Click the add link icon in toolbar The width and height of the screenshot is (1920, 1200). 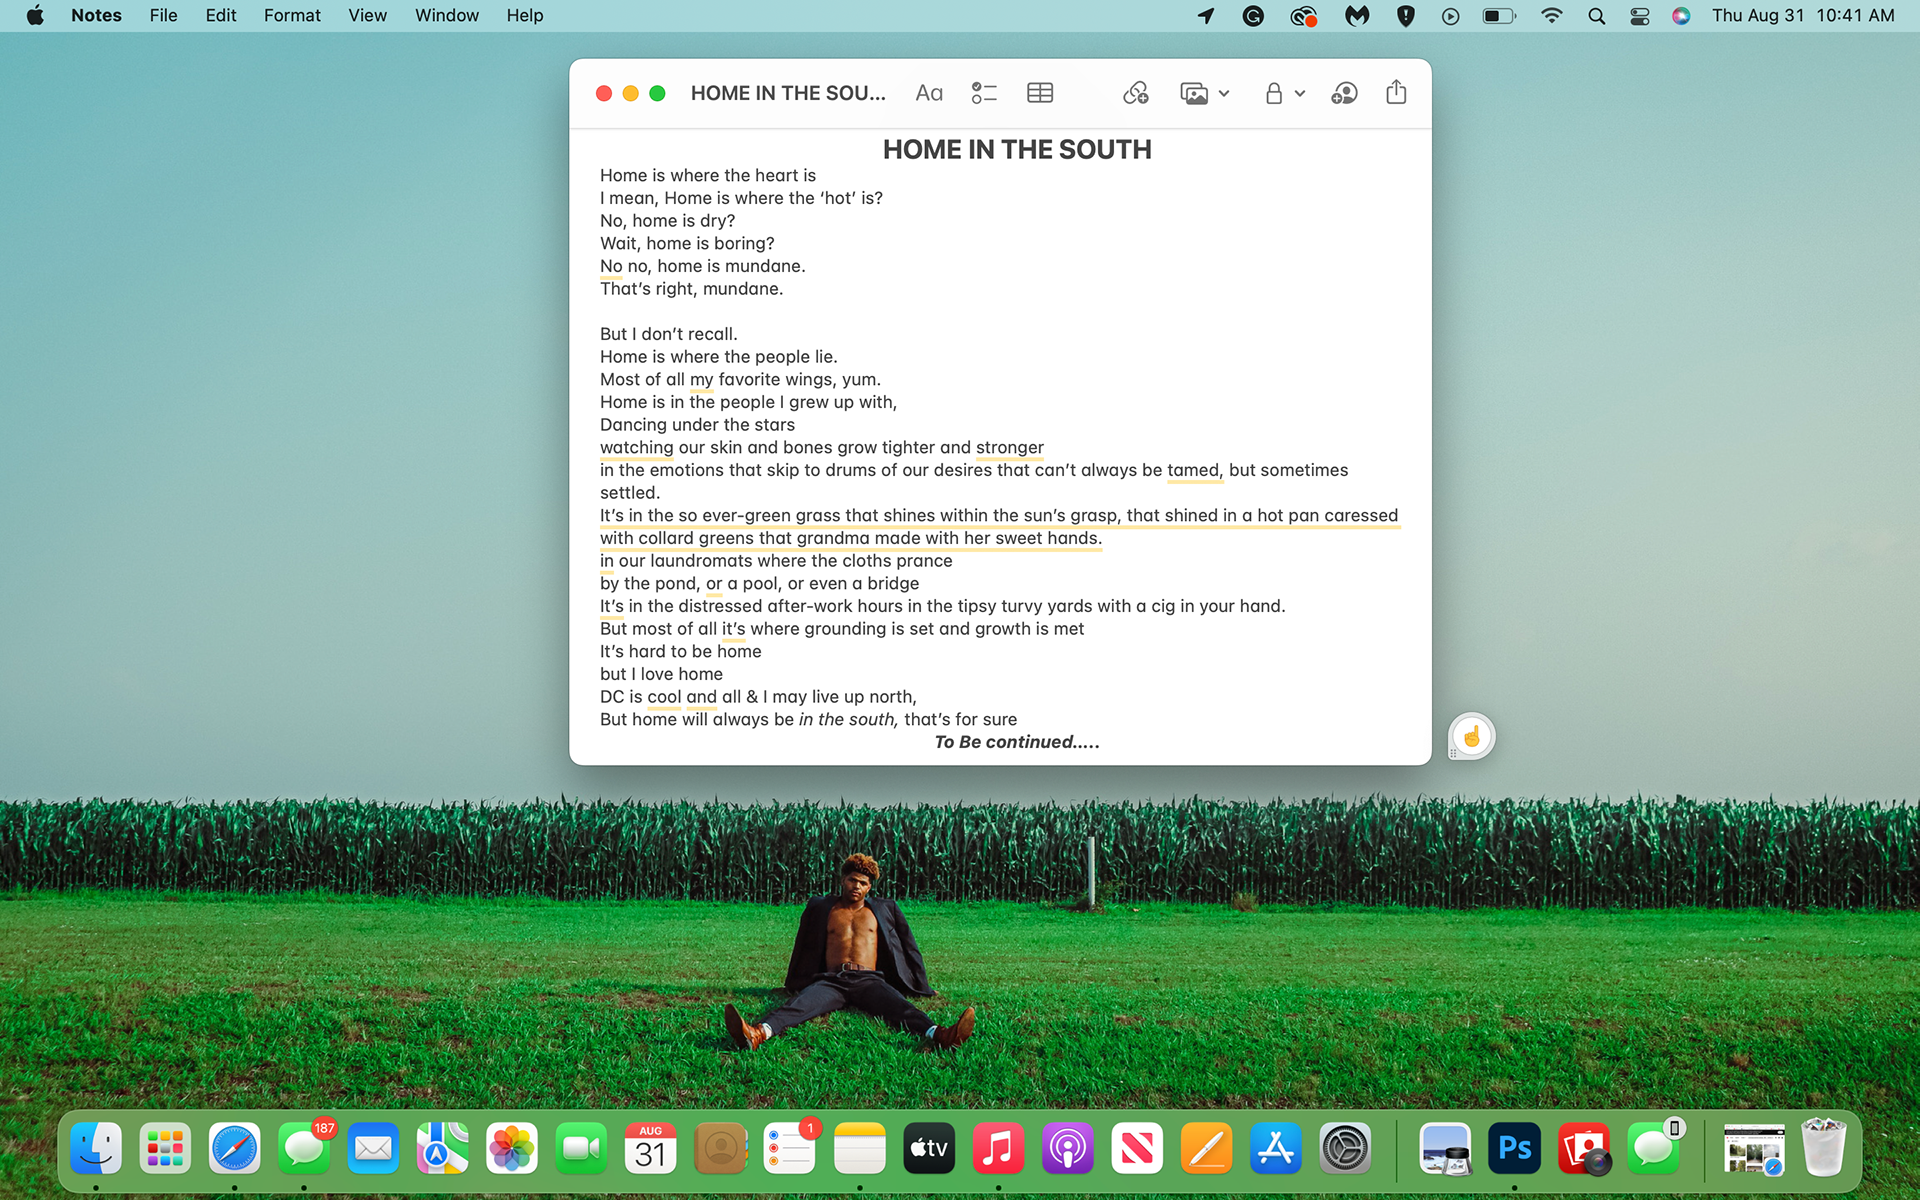tap(1135, 93)
